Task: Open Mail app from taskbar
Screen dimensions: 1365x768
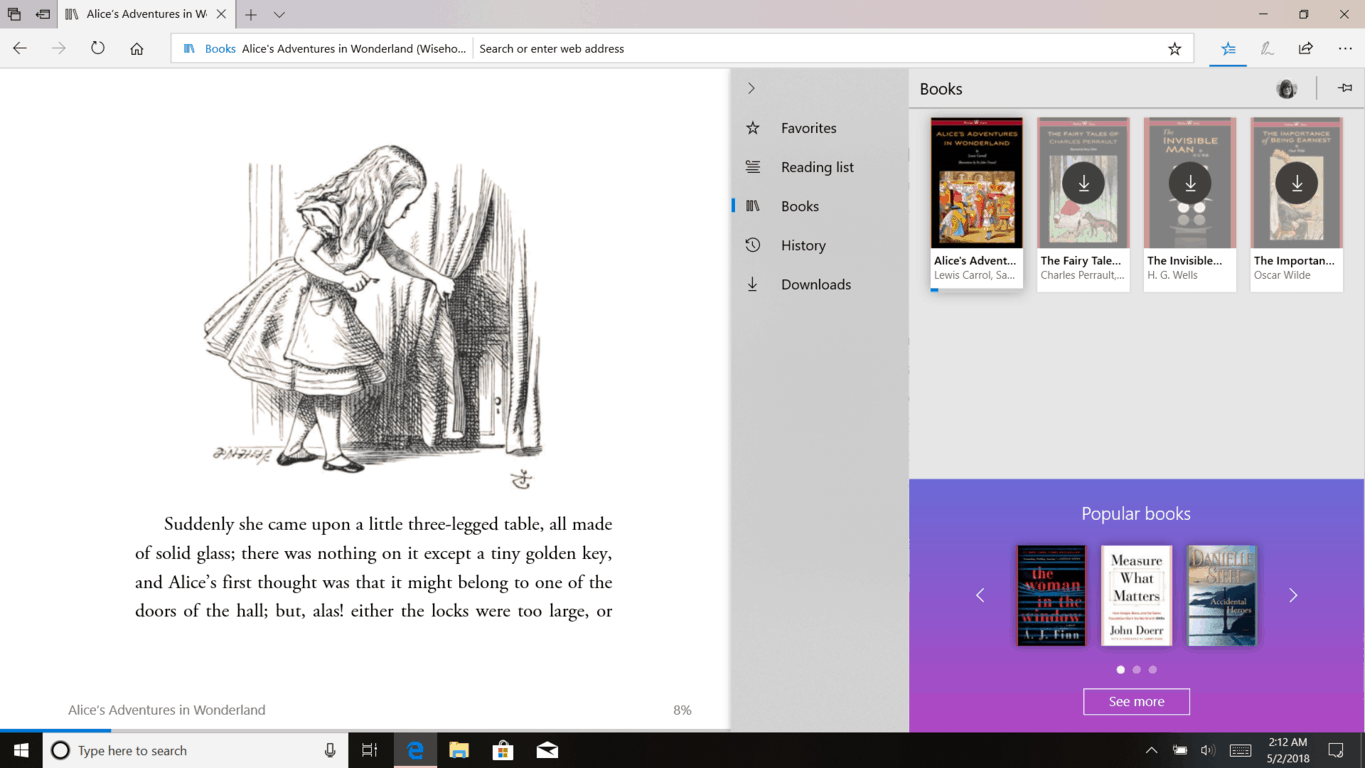Action: pyautogui.click(x=547, y=750)
